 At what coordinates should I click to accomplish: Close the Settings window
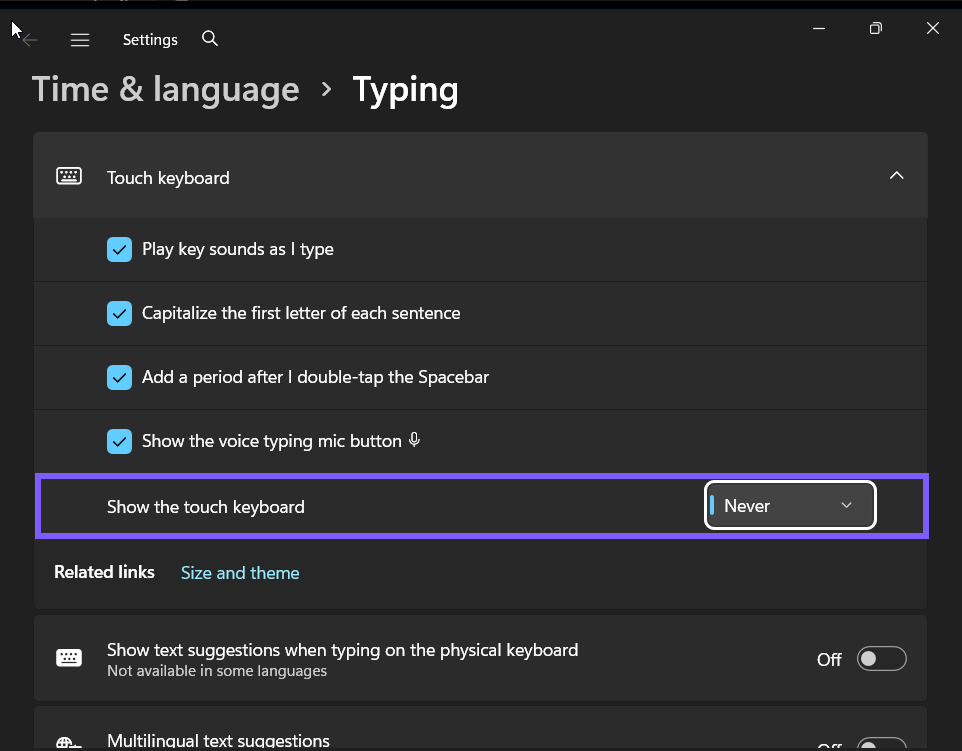[933, 28]
